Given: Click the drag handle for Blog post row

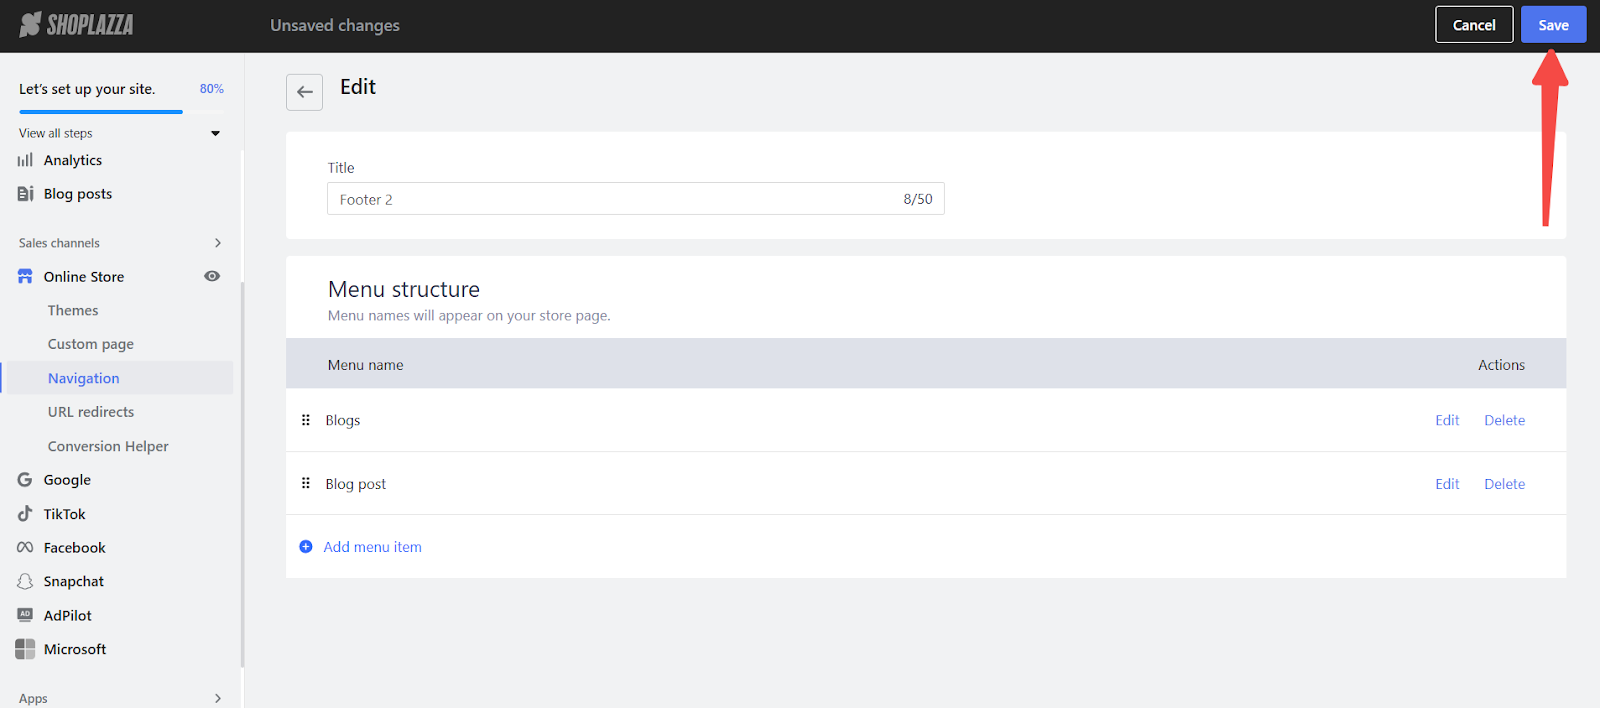Looking at the screenshot, I should tap(306, 483).
